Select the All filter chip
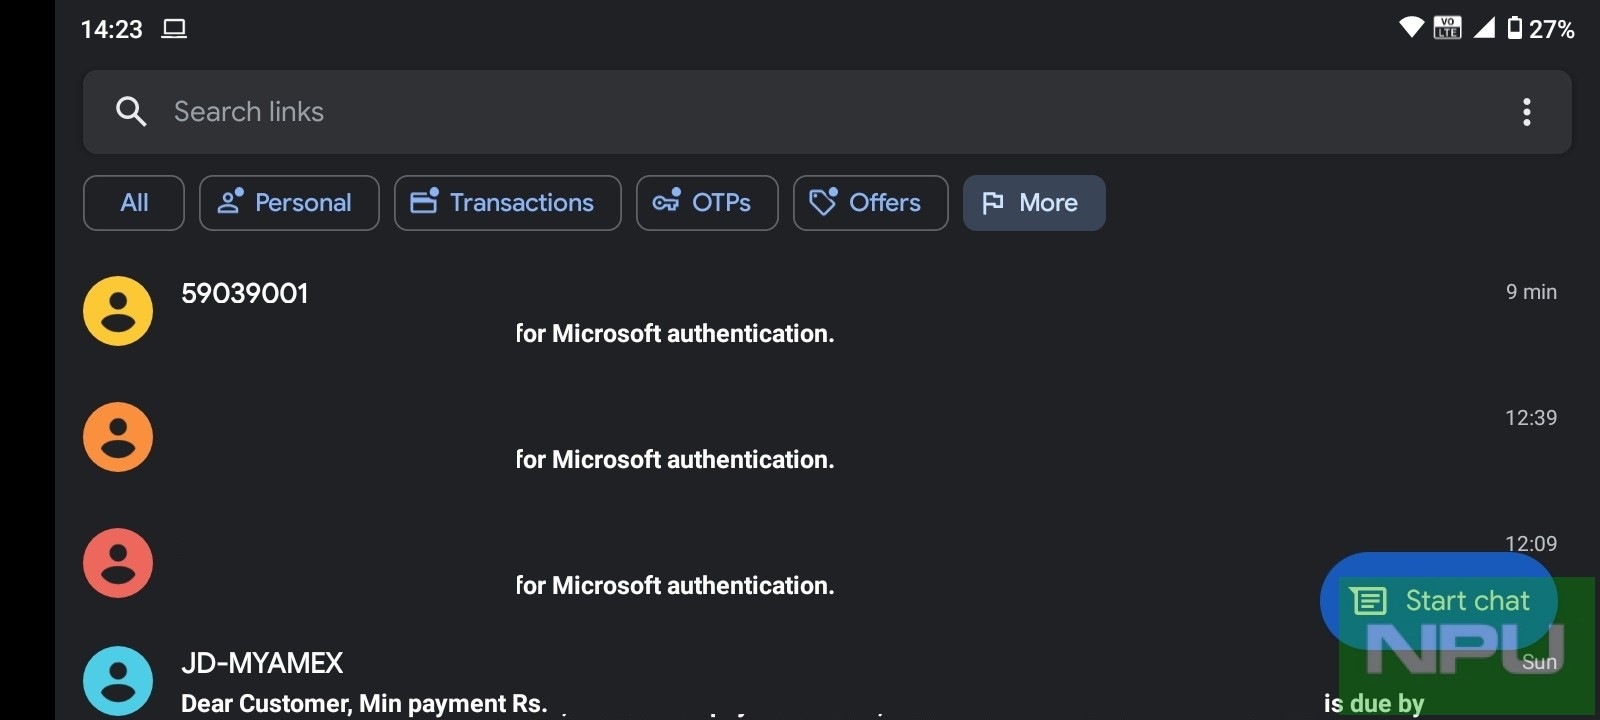Viewport: 1600px width, 720px height. click(x=134, y=203)
